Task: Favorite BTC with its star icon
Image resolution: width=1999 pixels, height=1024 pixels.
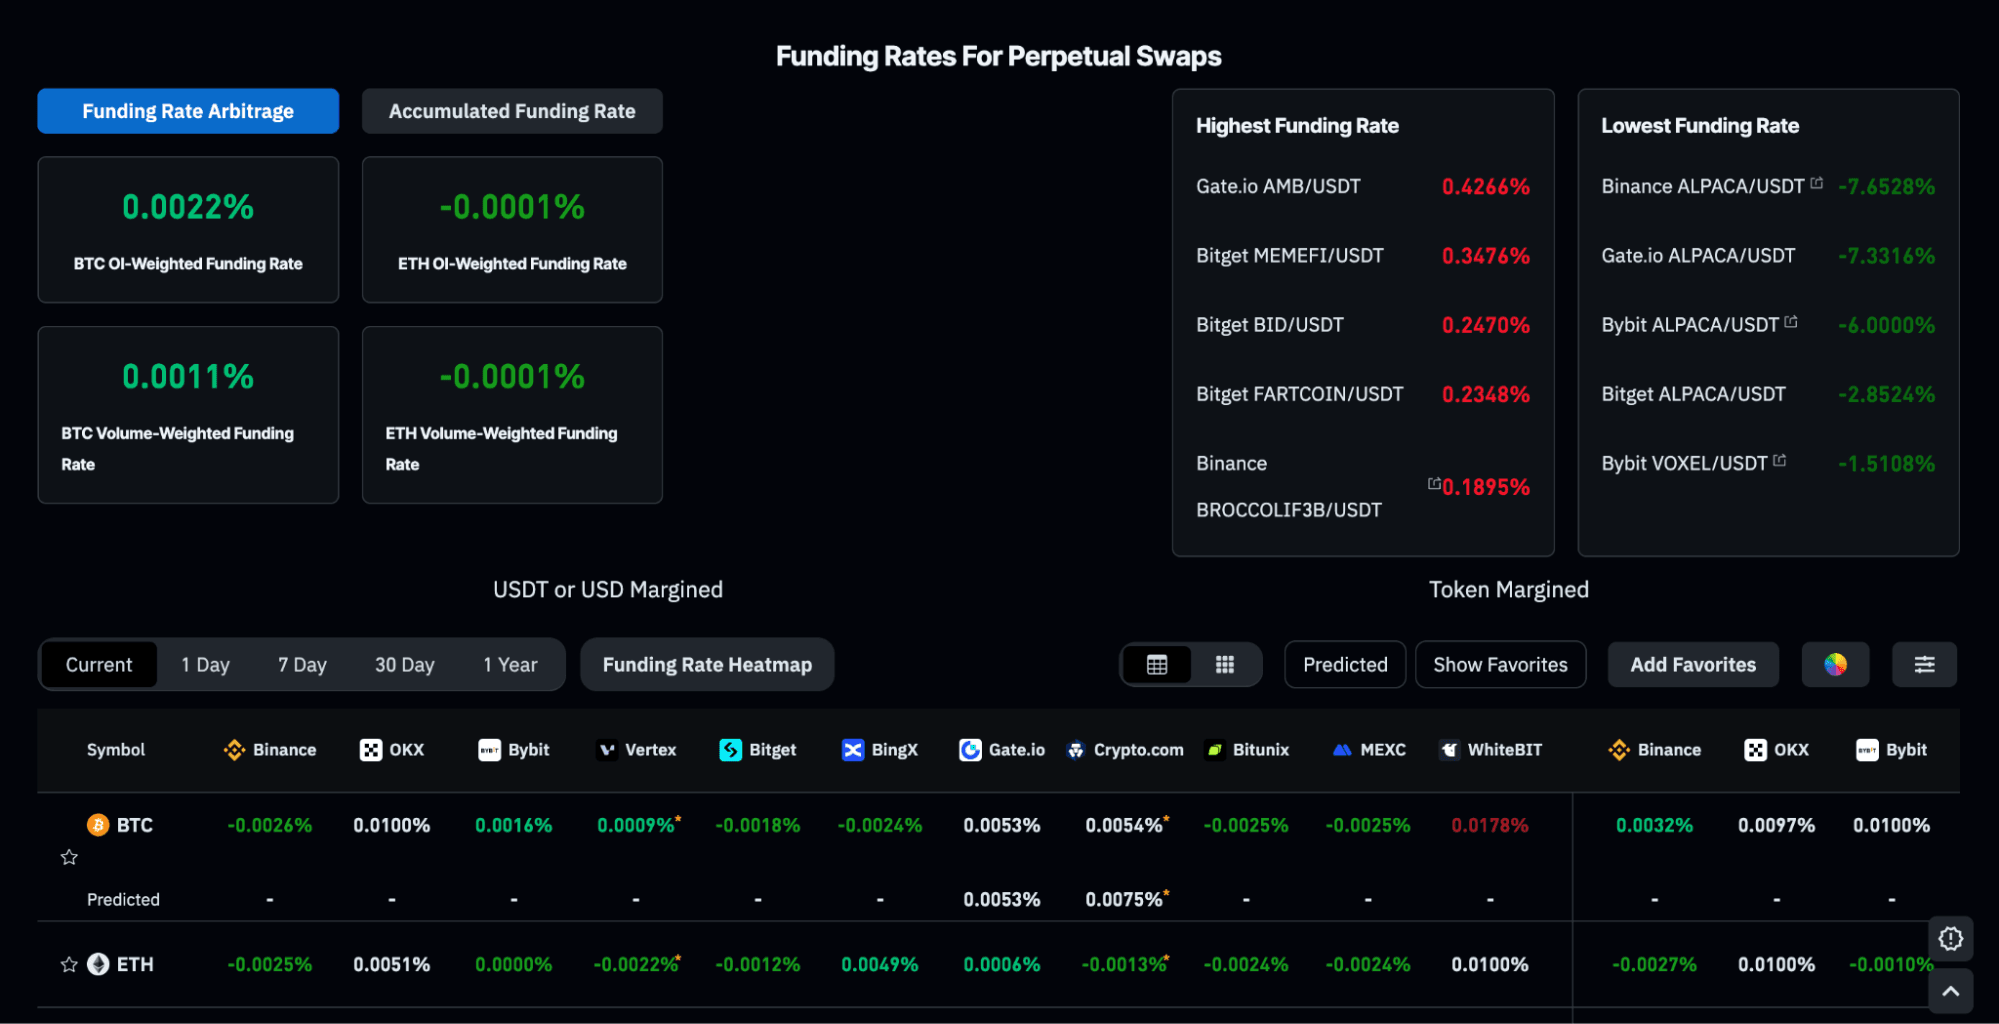Action: pos(69,857)
